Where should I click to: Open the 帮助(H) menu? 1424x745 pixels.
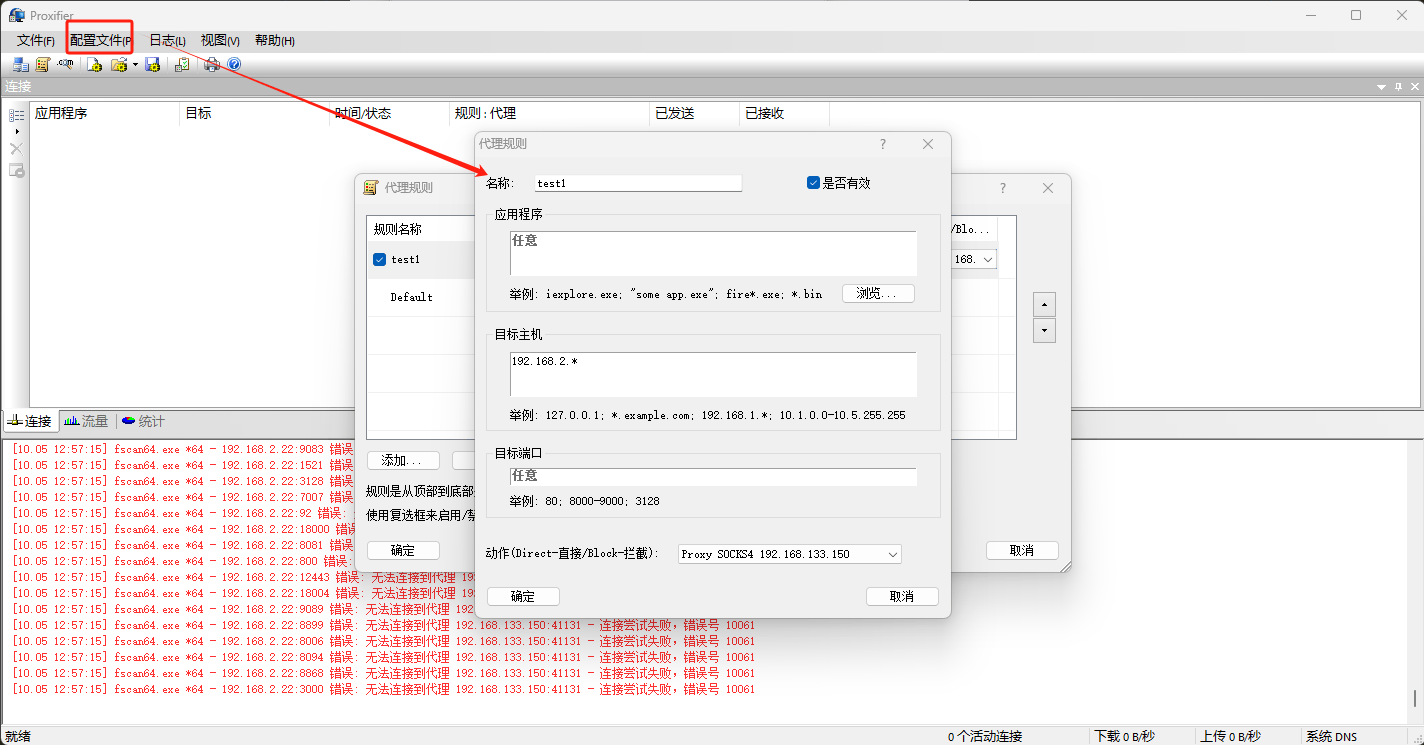pos(274,41)
